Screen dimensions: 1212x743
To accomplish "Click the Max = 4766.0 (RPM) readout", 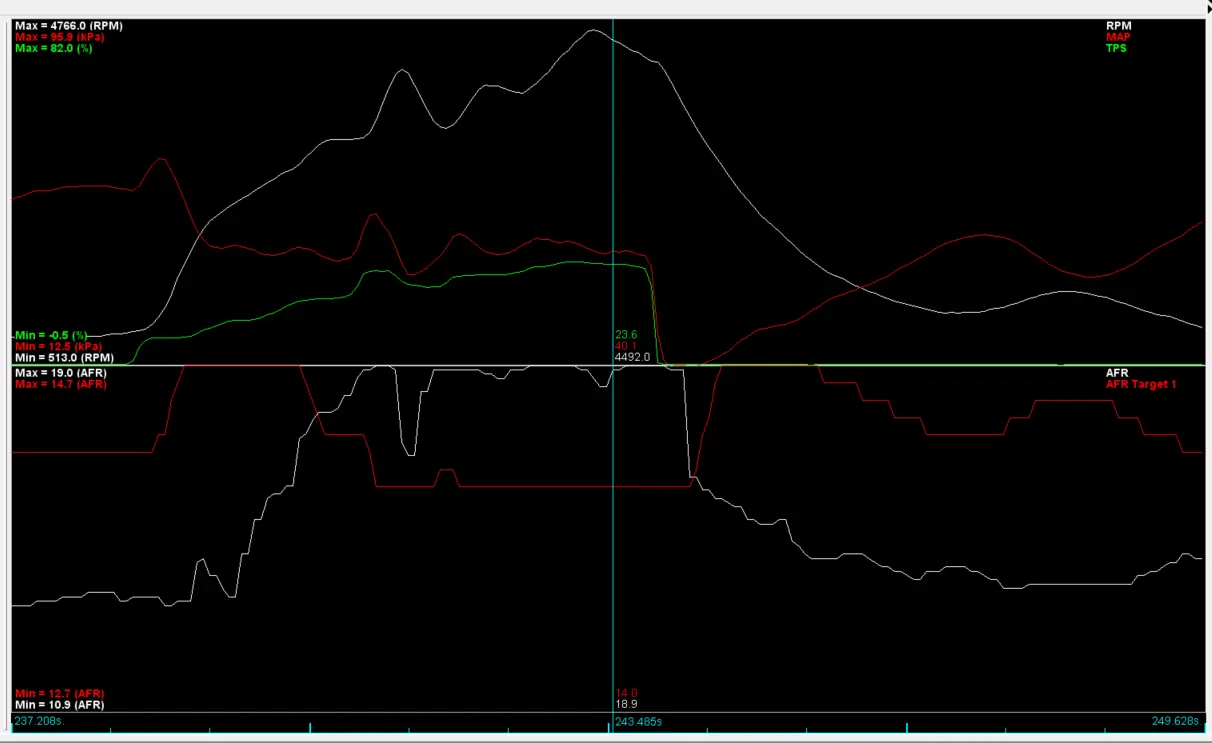I will (69, 26).
